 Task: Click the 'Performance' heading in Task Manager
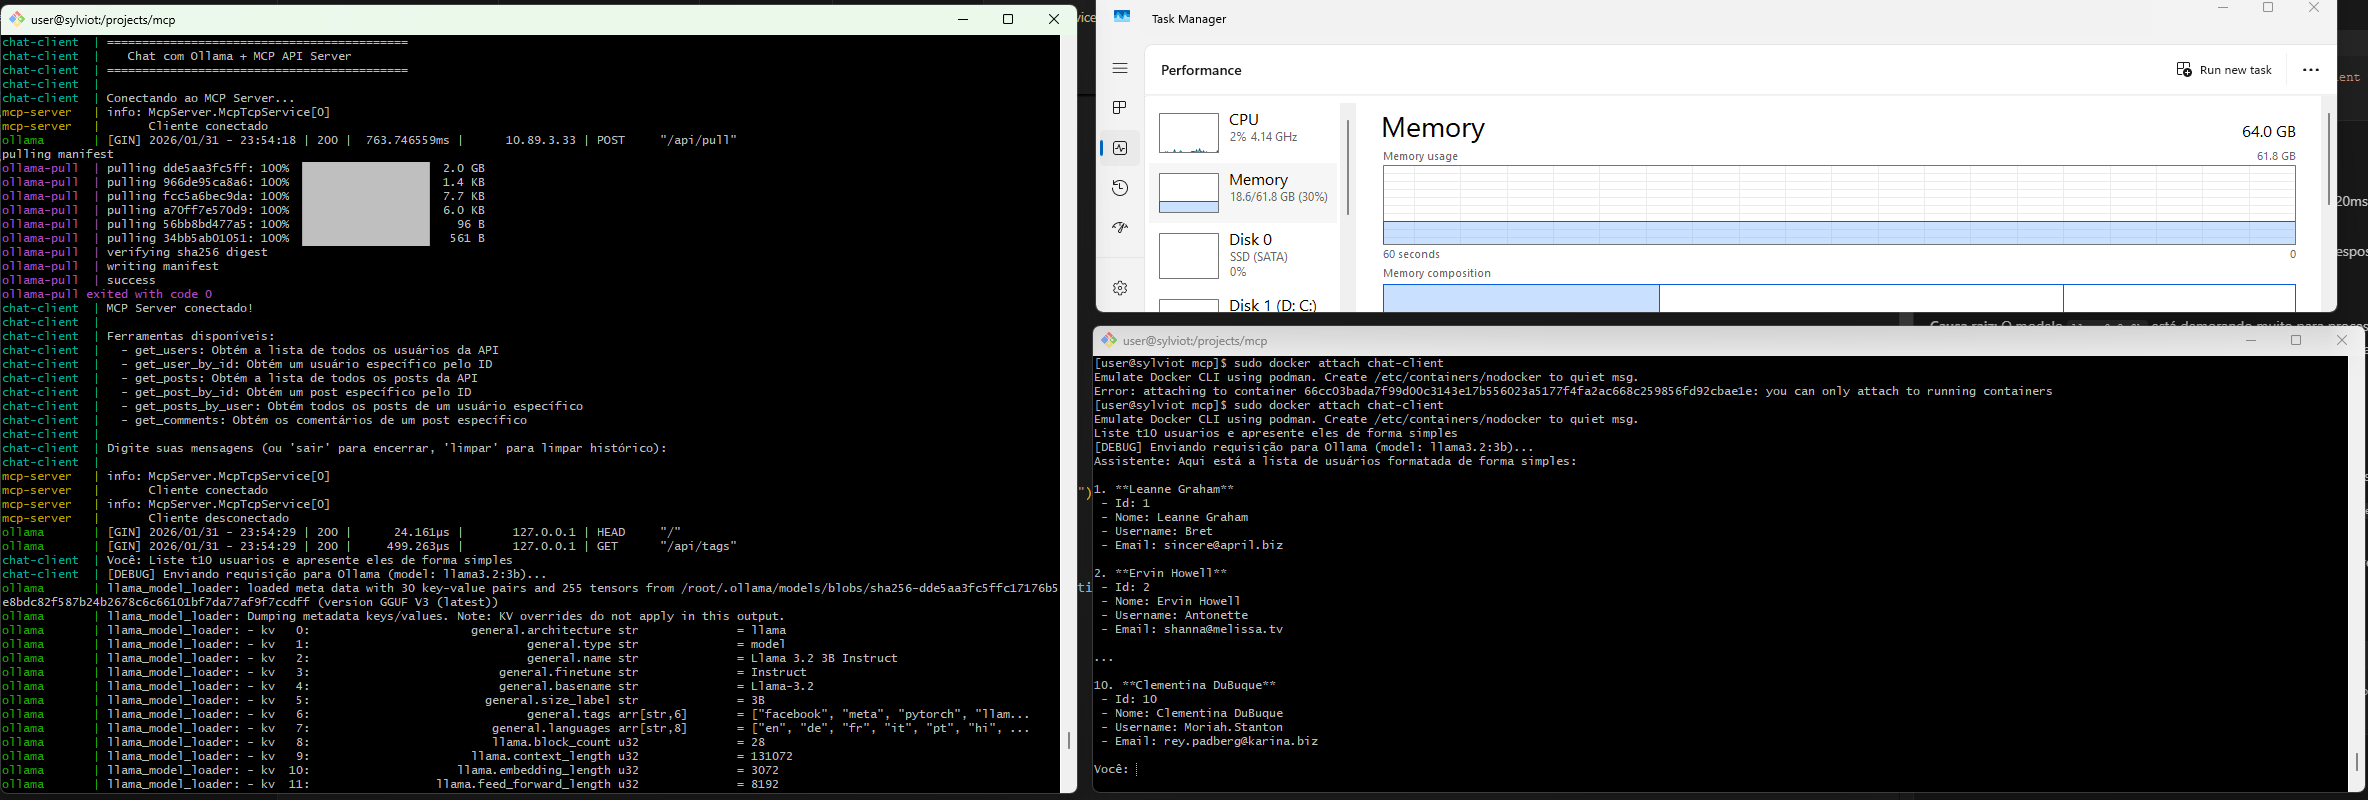1201,70
